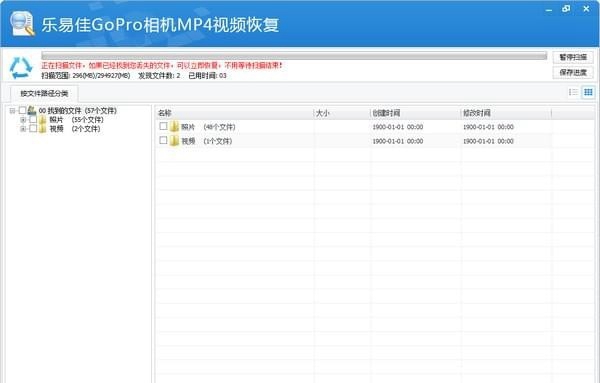Click the magnifier app logo in title bar
Viewport: 600px width, 383px height.
[x=22, y=24]
